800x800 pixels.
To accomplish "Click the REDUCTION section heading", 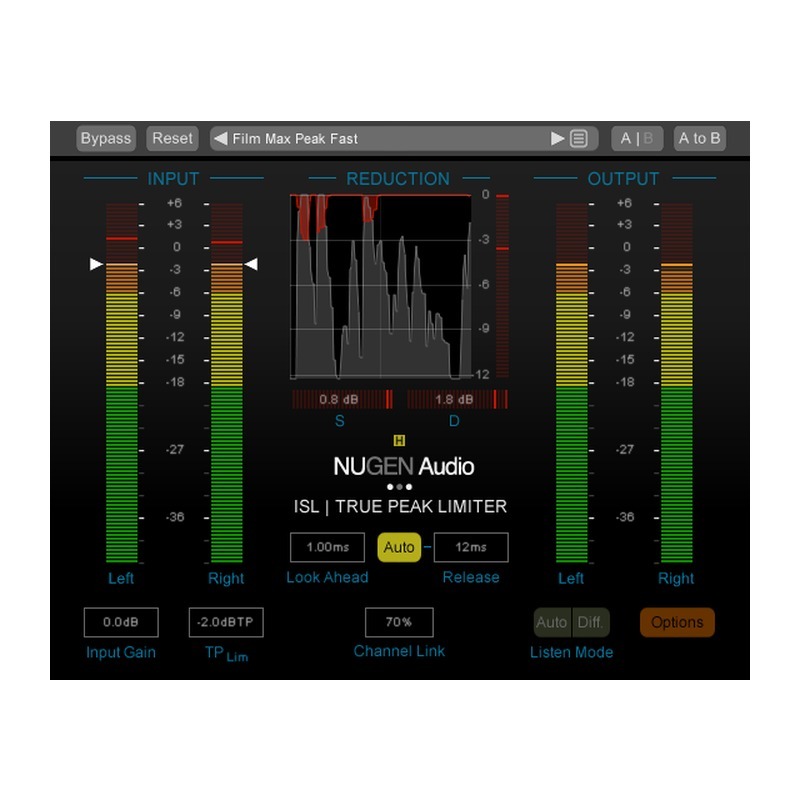I will point(398,179).
